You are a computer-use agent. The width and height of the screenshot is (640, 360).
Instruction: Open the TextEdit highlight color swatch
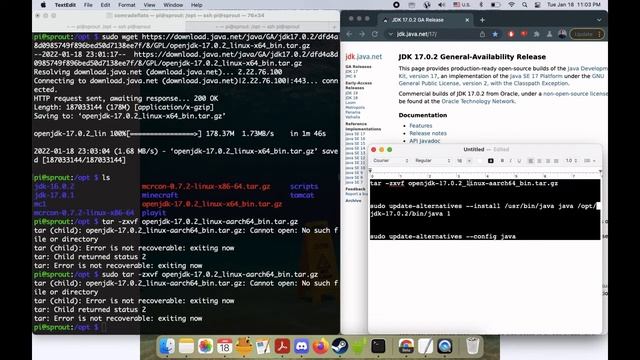(491, 161)
